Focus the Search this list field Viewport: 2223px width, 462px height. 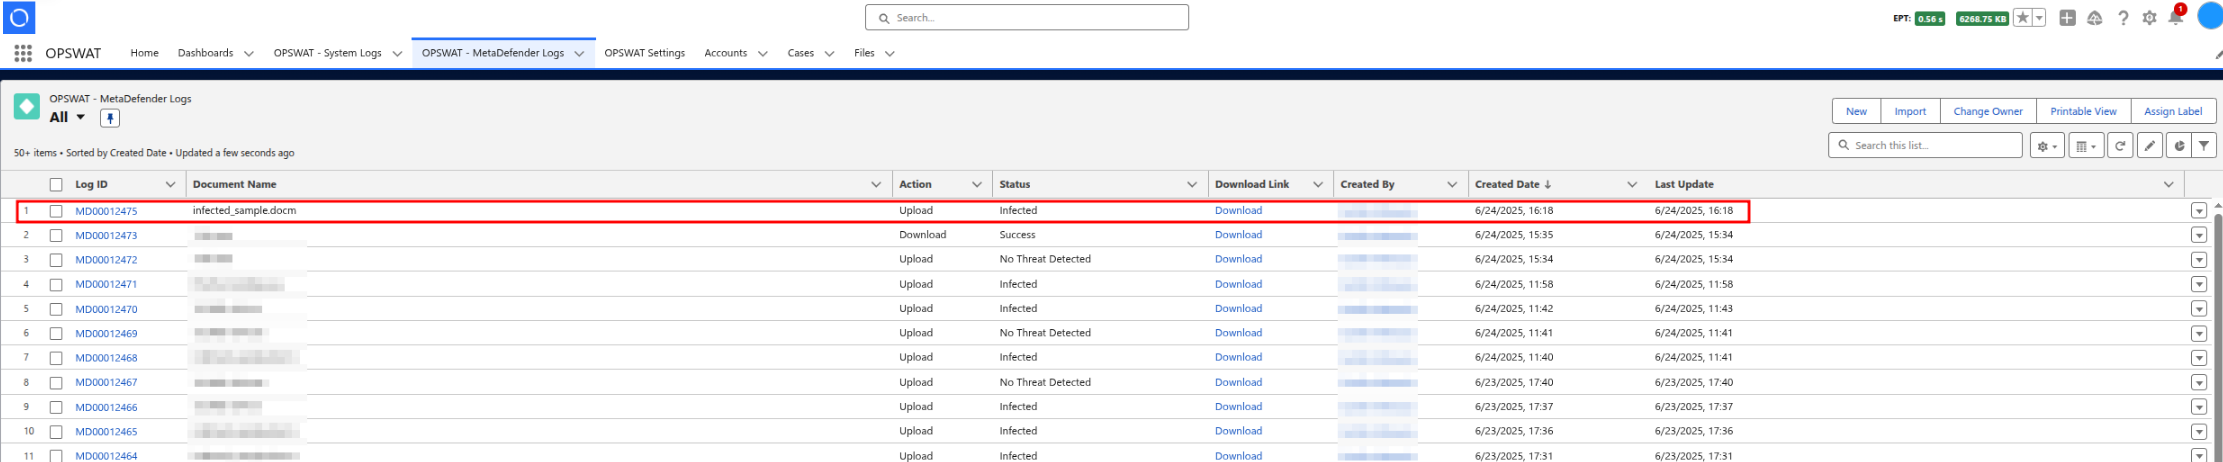pyautogui.click(x=1925, y=146)
